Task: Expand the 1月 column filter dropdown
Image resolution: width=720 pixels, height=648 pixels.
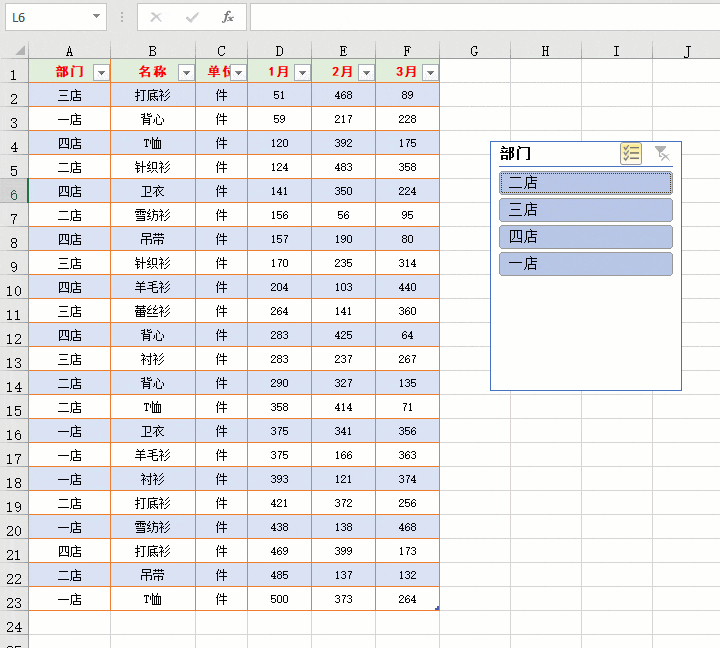Action: pos(302,72)
